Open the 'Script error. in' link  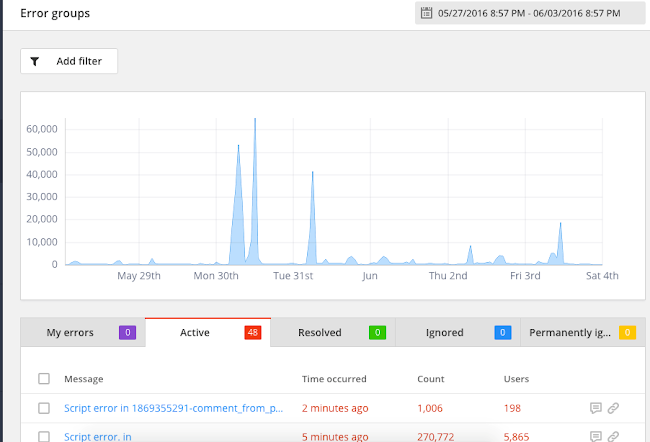coord(98,436)
